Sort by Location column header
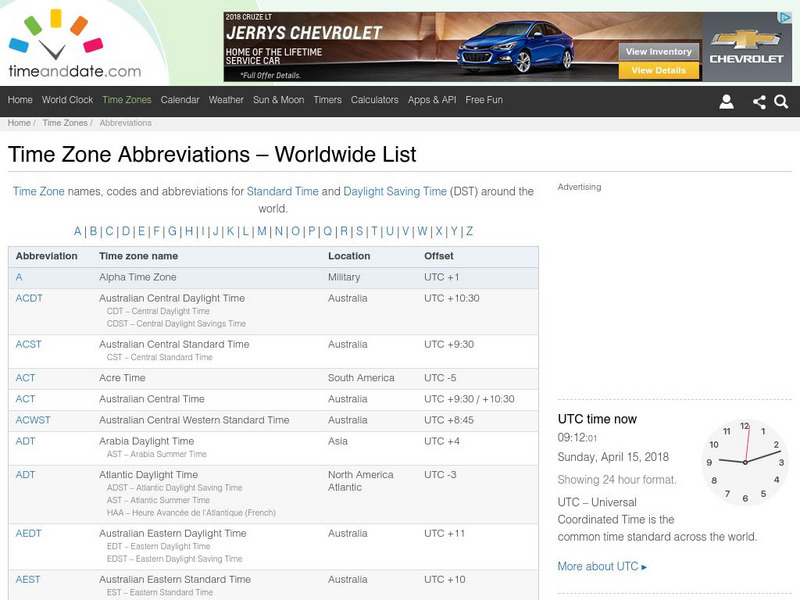This screenshot has width=800, height=600. [349, 256]
